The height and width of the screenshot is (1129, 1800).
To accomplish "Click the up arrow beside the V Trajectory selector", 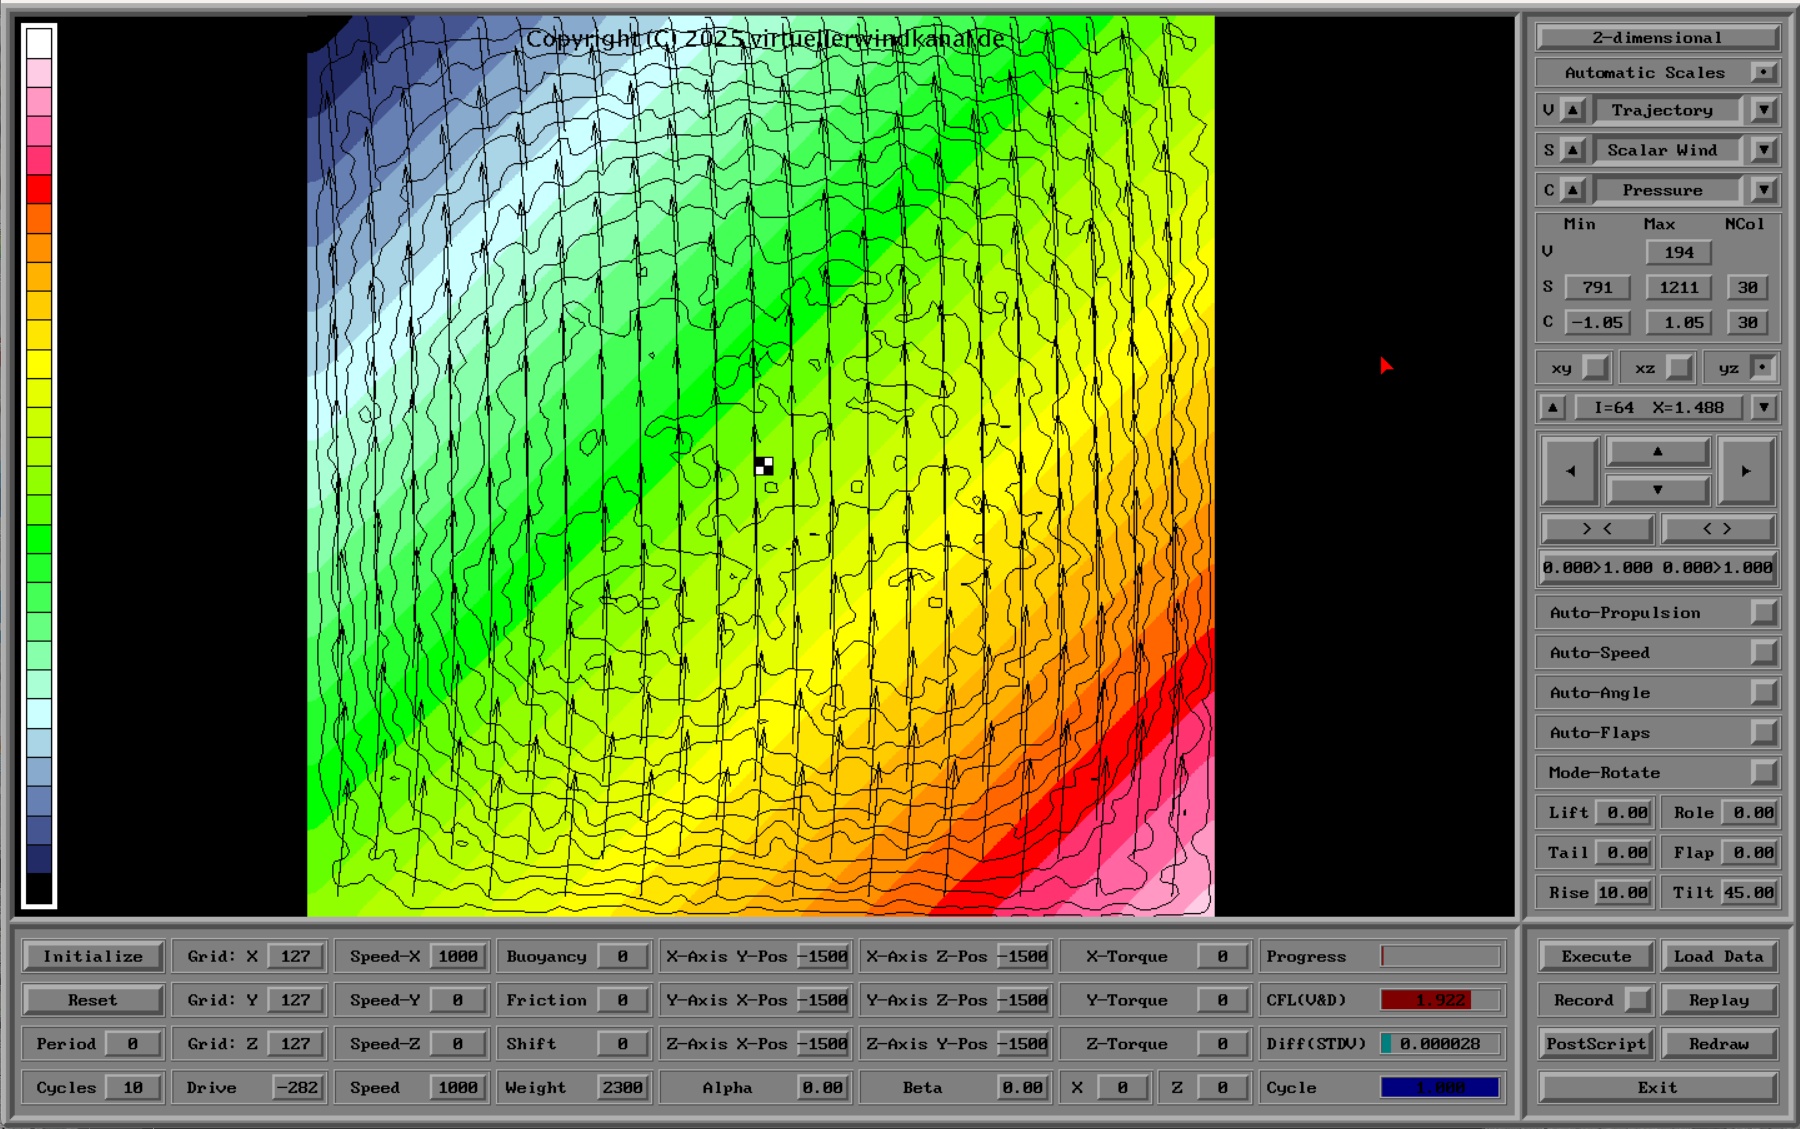I will click(1573, 110).
